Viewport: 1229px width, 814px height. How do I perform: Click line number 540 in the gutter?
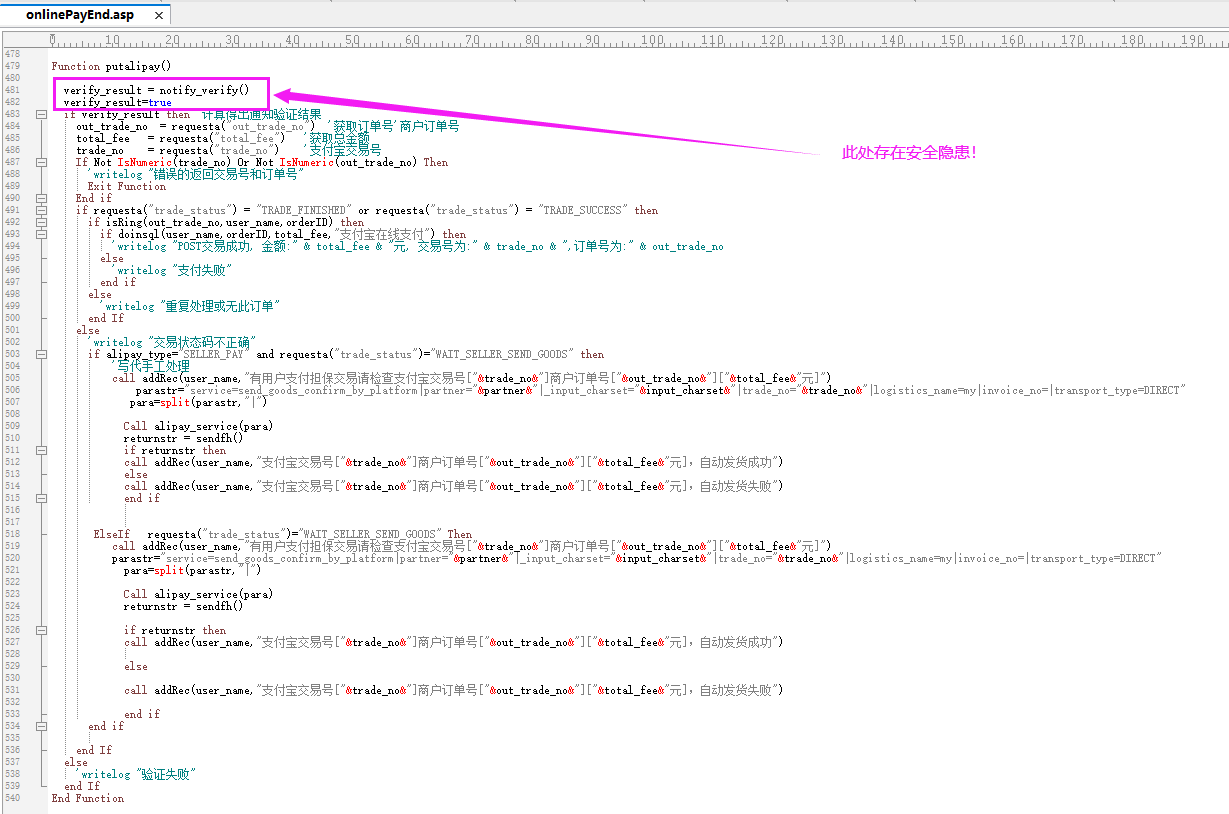pyautogui.click(x=12, y=798)
